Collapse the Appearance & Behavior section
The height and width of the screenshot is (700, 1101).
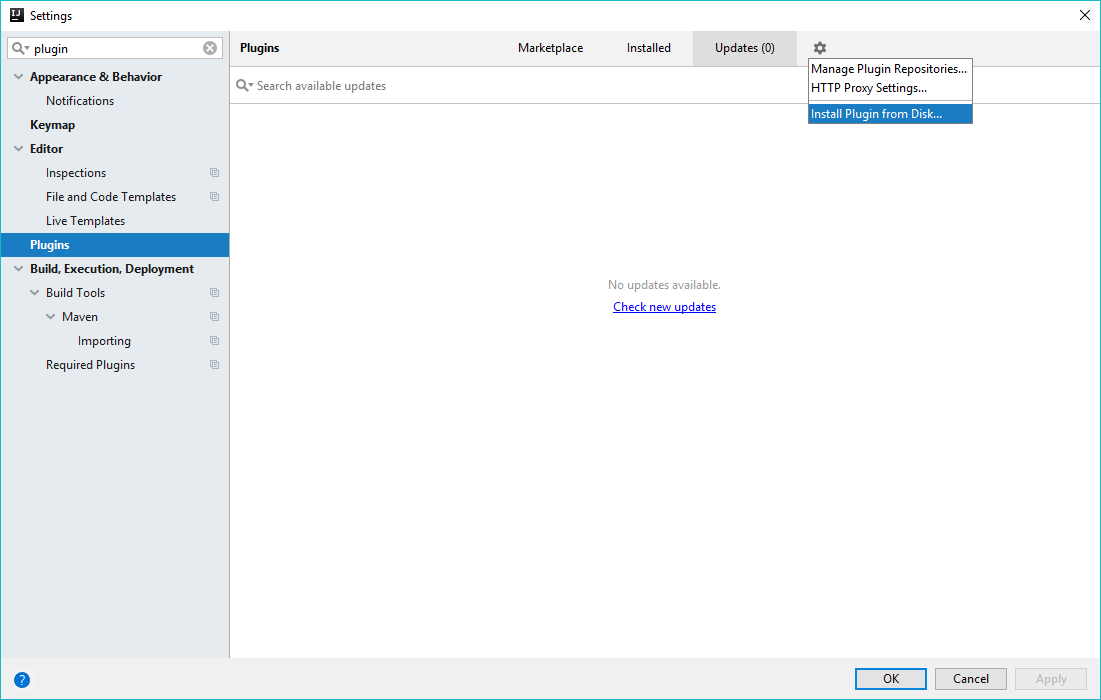(18, 77)
